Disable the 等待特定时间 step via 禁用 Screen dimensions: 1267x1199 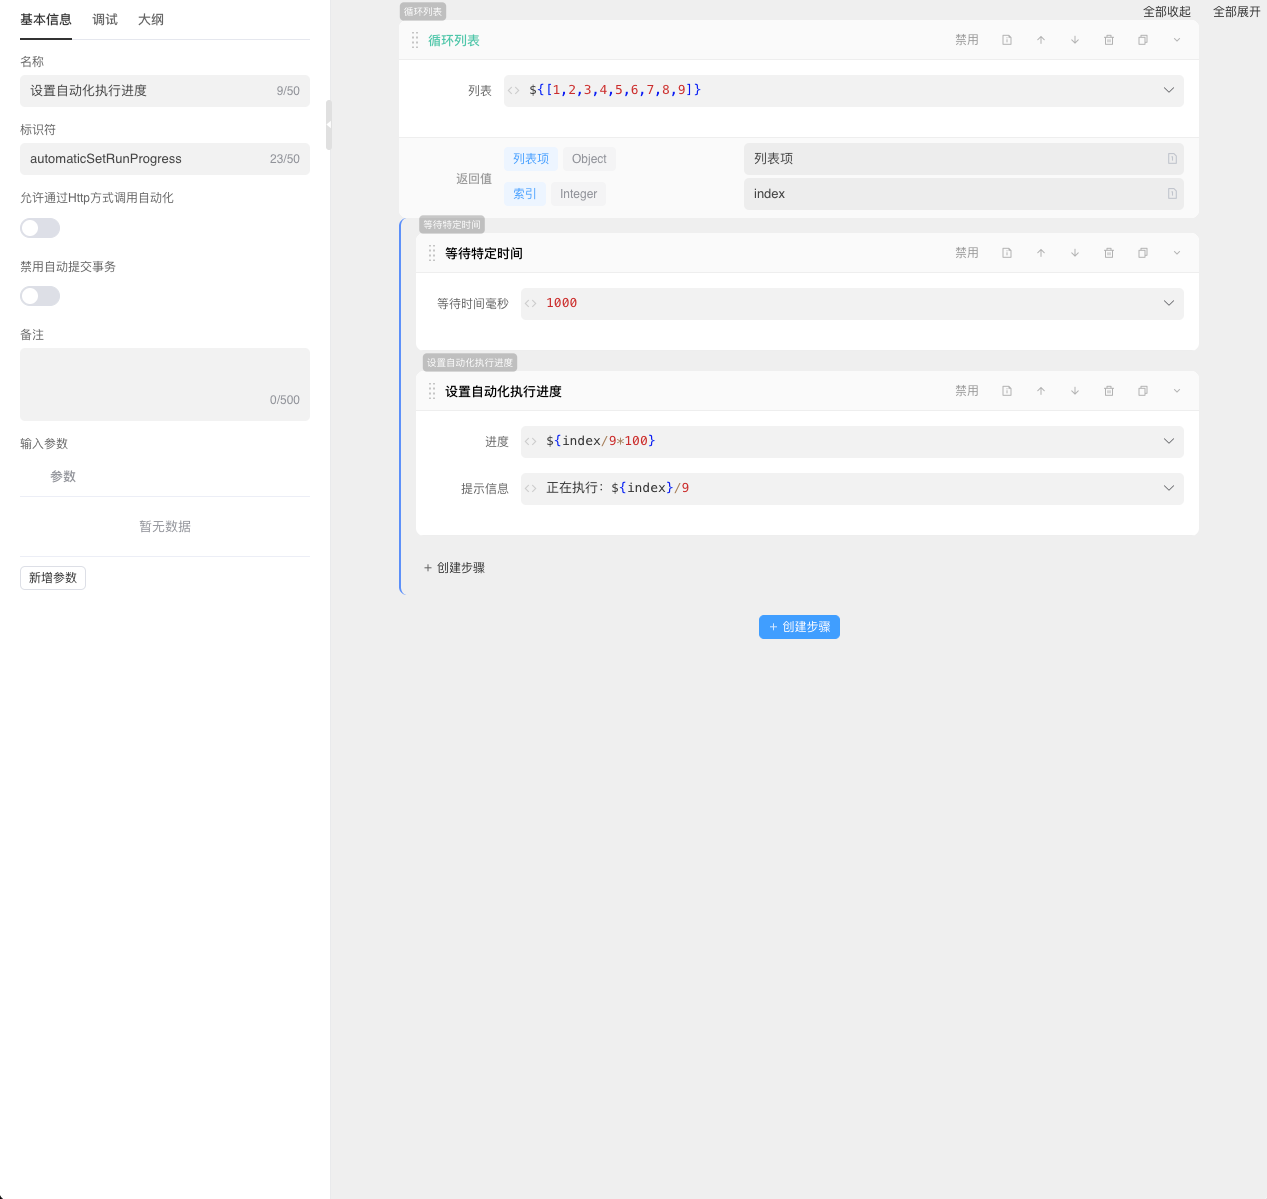point(966,253)
